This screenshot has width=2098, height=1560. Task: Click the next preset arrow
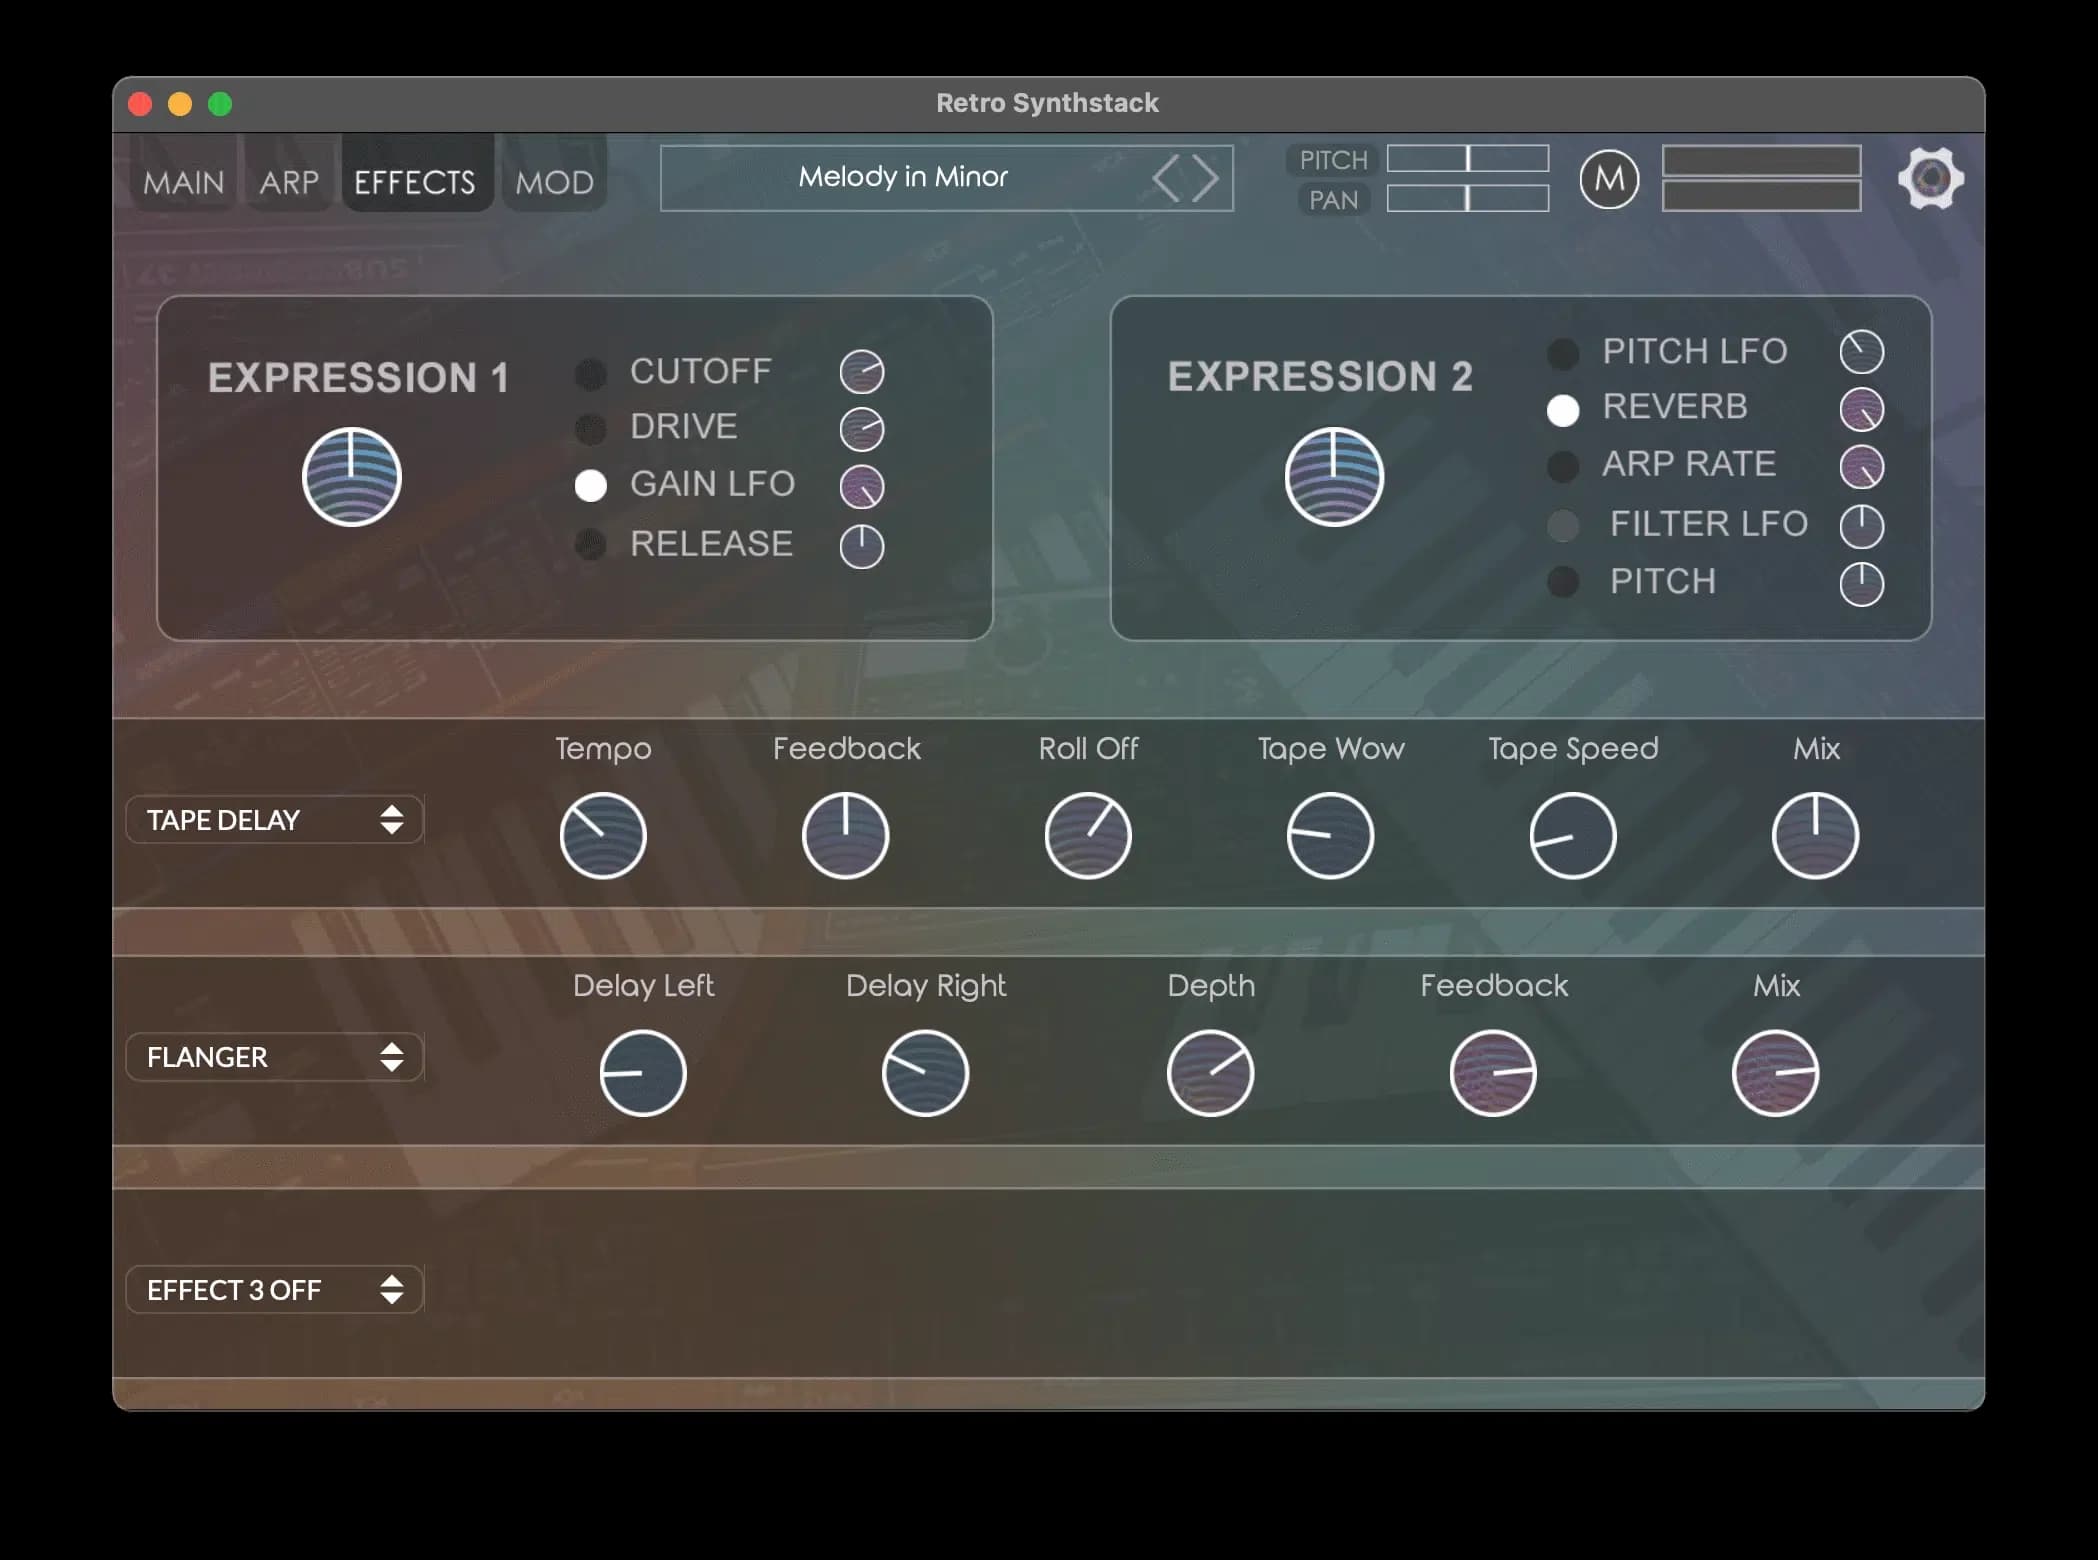pyautogui.click(x=1207, y=177)
